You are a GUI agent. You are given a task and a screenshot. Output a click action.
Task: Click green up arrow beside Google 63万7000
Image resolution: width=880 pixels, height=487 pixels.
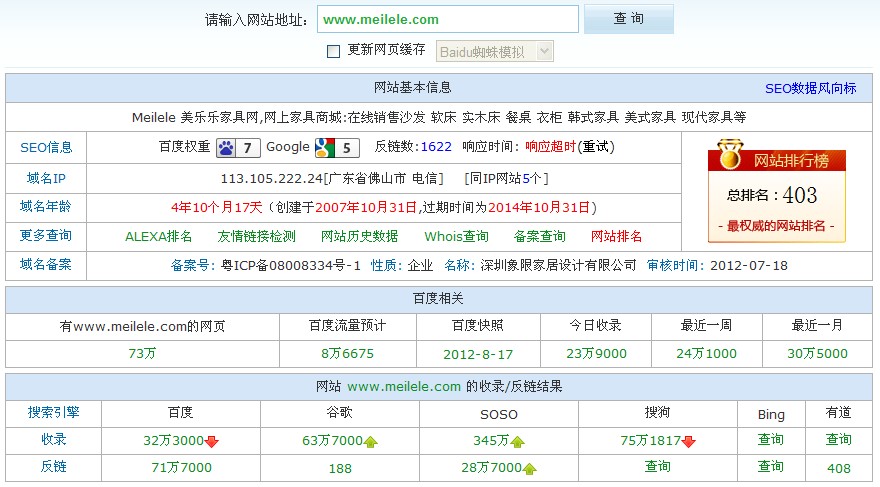click(370, 441)
